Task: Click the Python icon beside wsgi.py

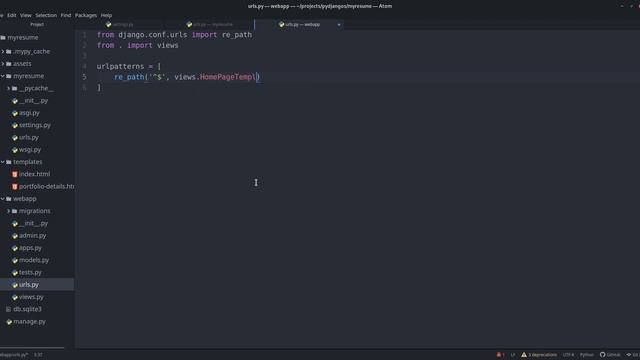Action: [x=15, y=150]
